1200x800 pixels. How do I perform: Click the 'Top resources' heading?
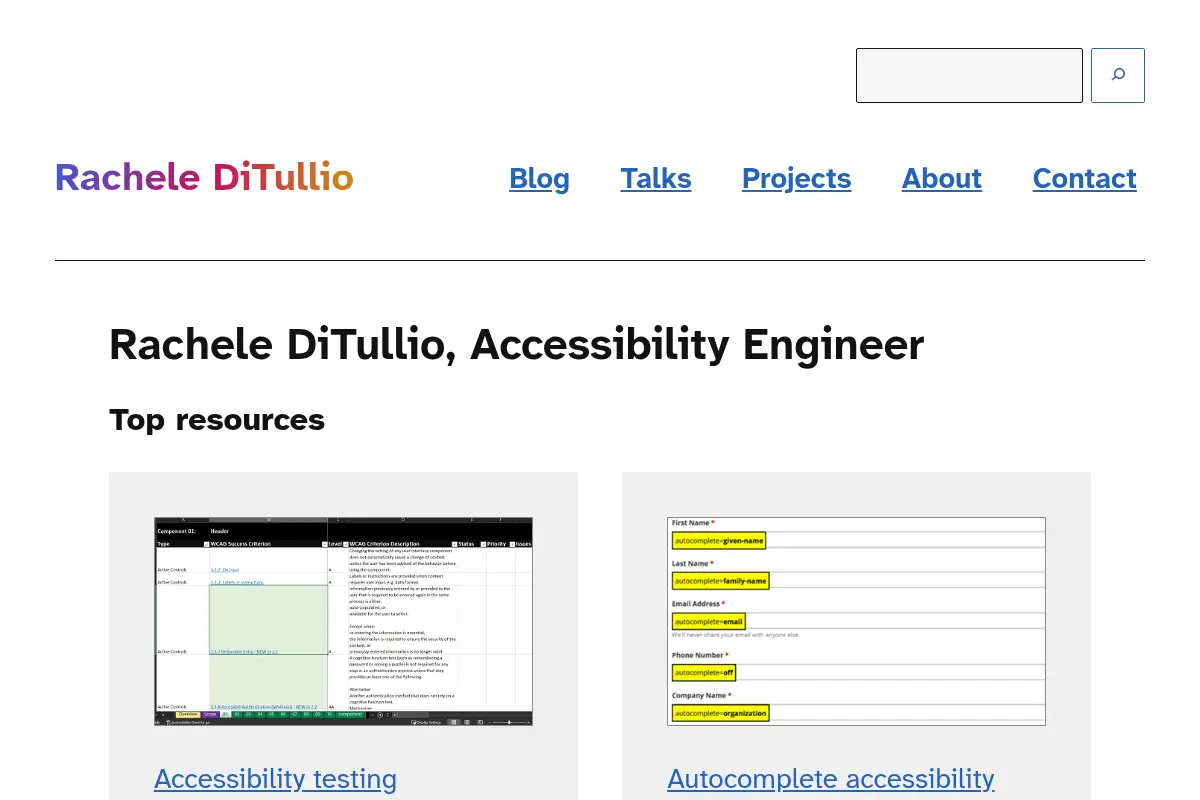[x=217, y=419]
